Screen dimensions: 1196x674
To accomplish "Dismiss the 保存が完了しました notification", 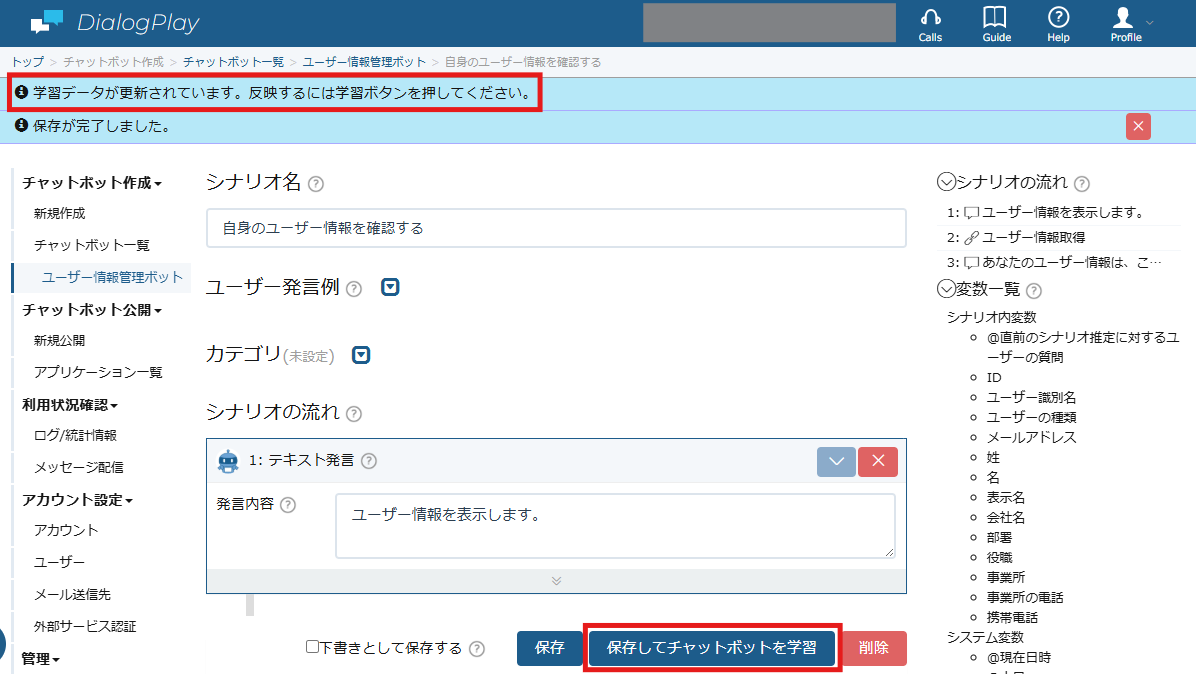I will pos(1138,127).
